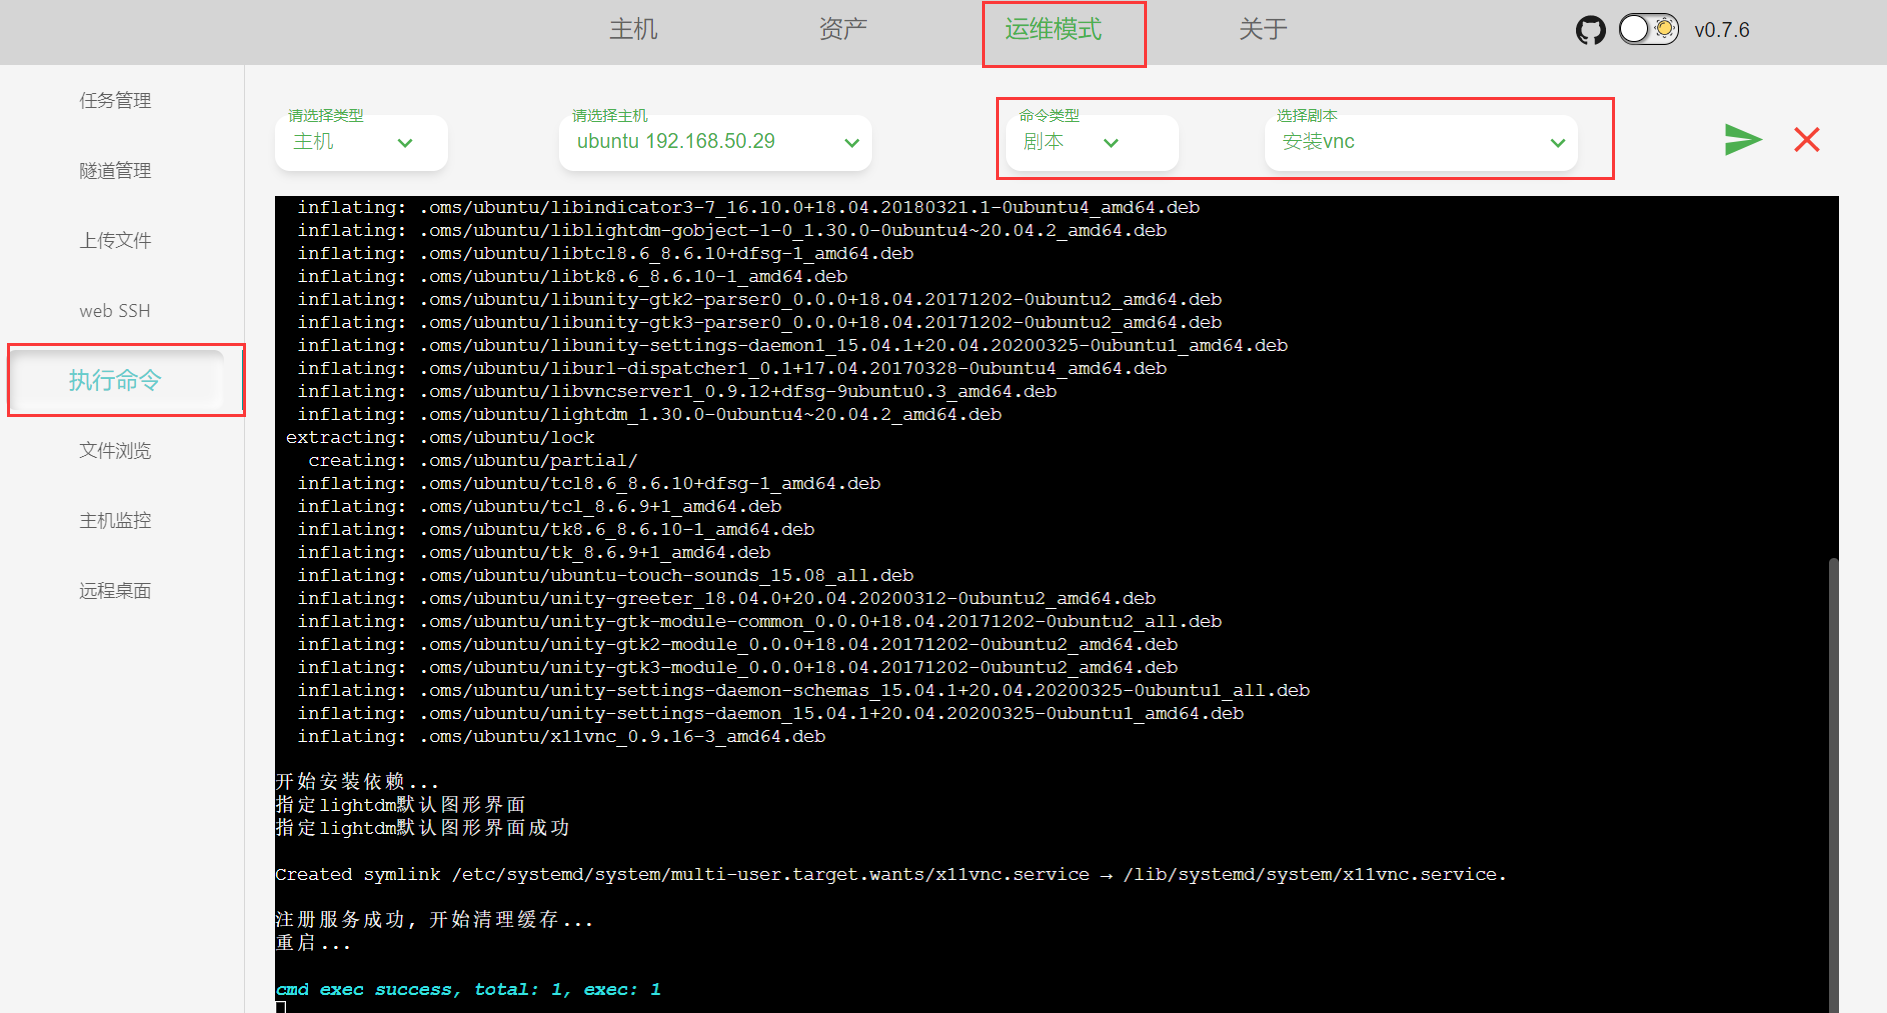The image size is (1887, 1013).
Task: Click the lightdm_1.30.0 deb output line
Action: click(x=649, y=414)
